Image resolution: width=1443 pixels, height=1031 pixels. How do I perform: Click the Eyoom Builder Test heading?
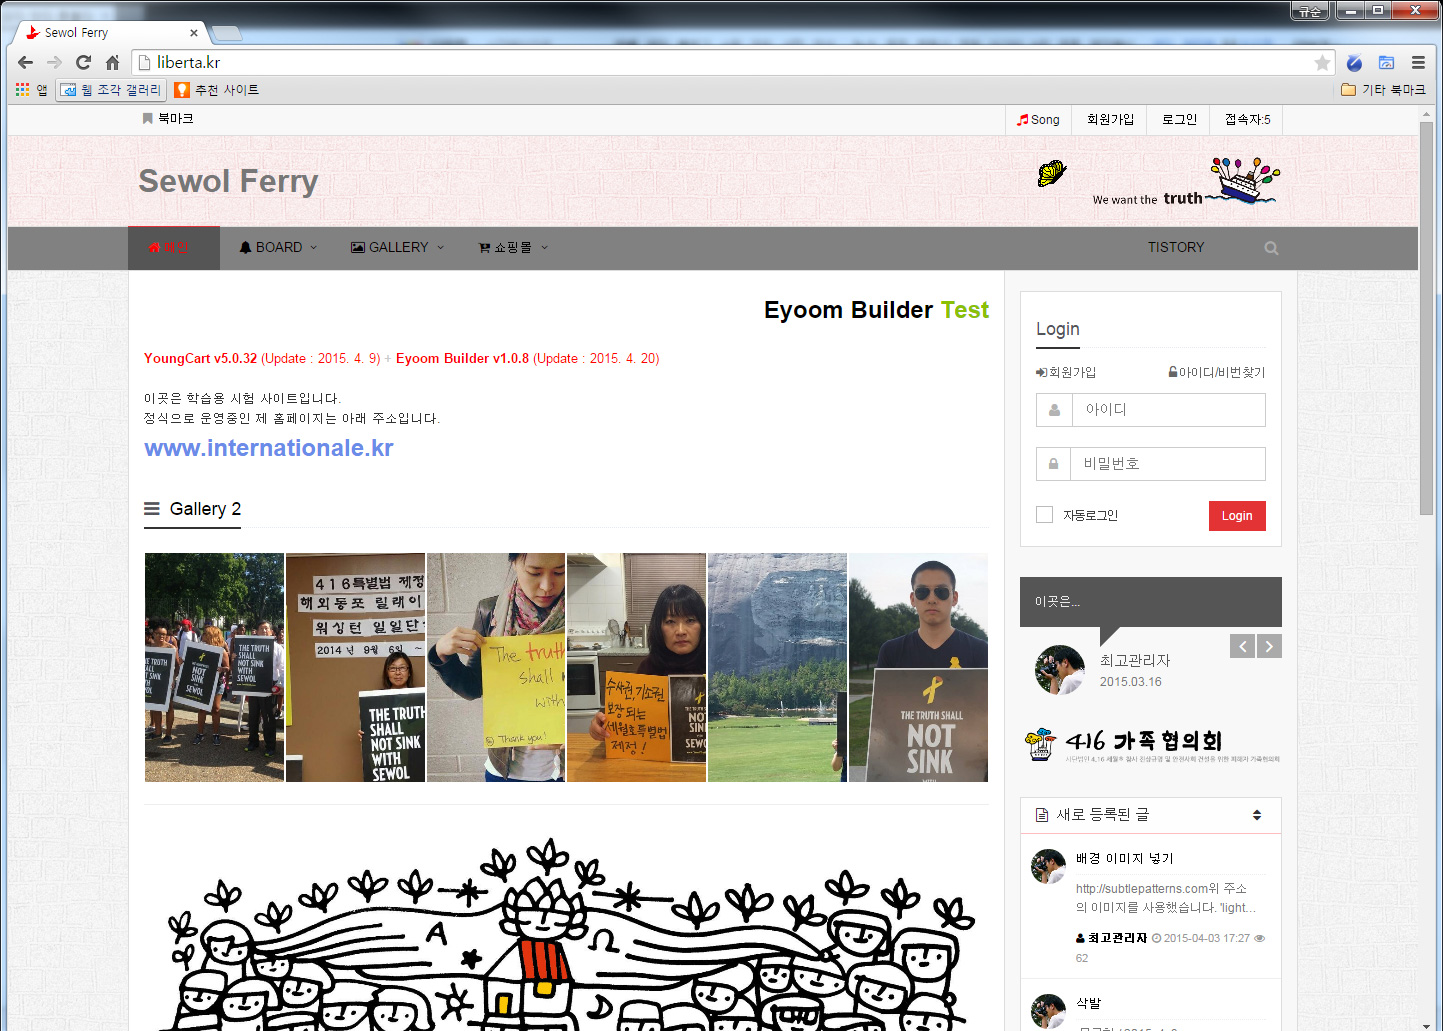(x=876, y=310)
